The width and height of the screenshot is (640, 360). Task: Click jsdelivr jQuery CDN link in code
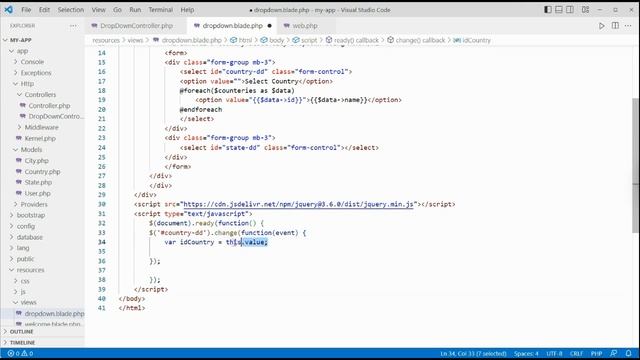298,204
